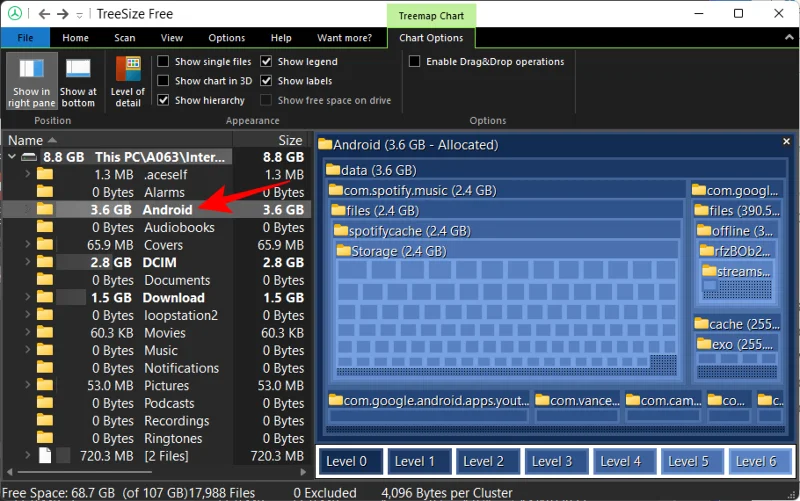
Task: Switch to the View ribbon tab
Action: point(171,38)
